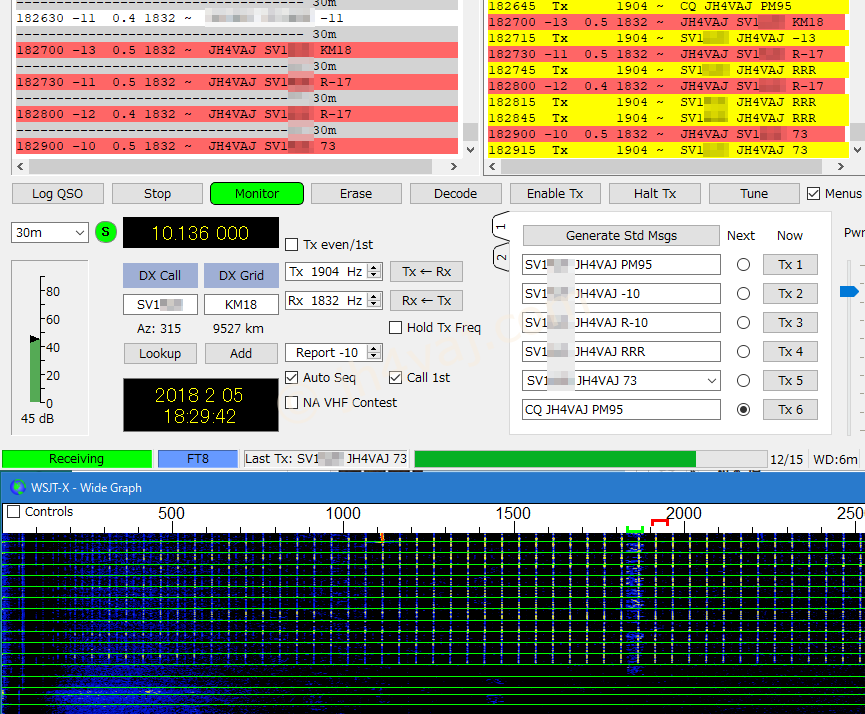This screenshot has width=865, height=714.
Task: Show Wide Graph Controls checkbox
Action: tap(13, 511)
